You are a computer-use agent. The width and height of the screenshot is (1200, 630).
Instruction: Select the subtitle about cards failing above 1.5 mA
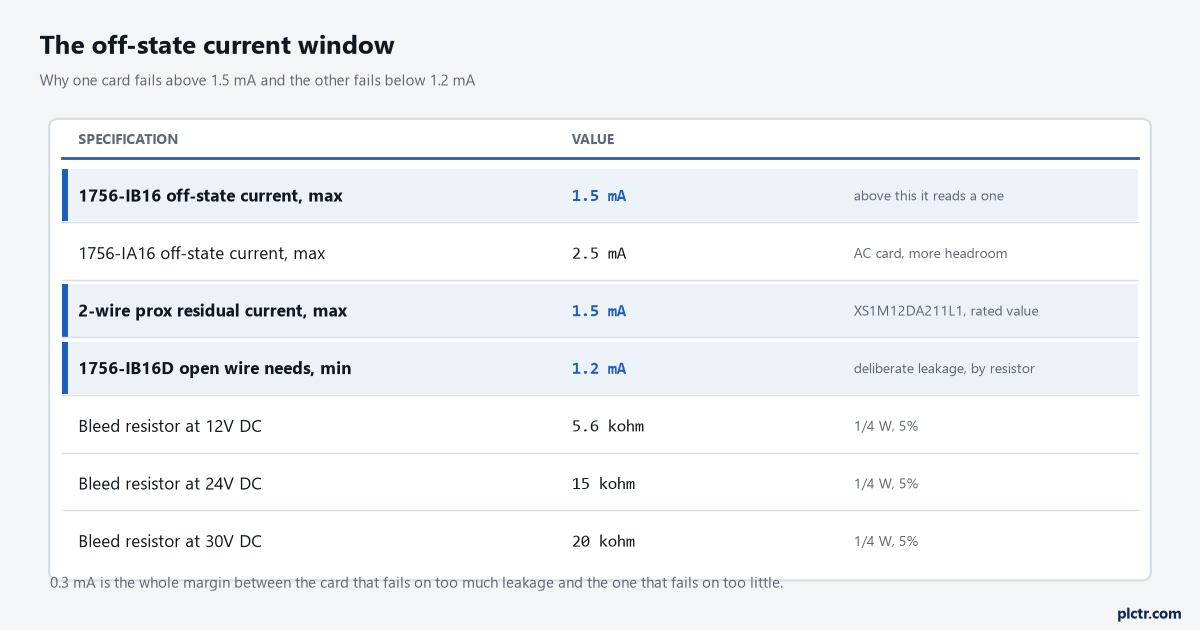[x=257, y=80]
